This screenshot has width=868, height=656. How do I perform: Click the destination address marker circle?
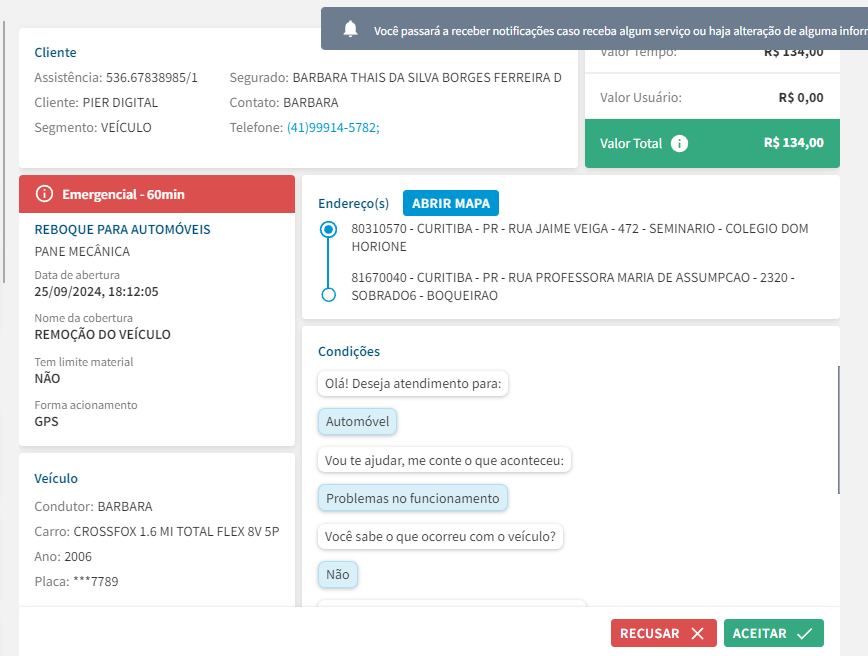(328, 295)
